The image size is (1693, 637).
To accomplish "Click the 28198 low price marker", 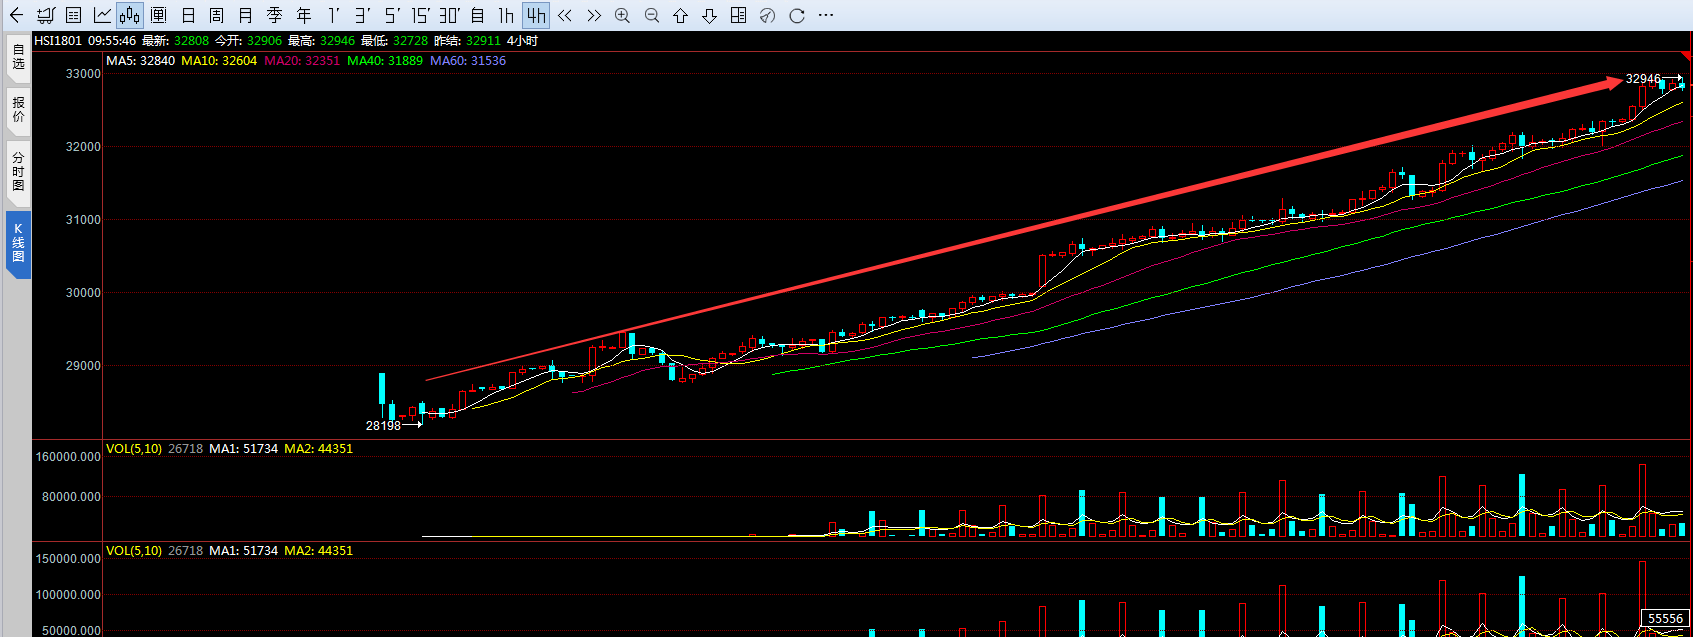I will click(383, 426).
